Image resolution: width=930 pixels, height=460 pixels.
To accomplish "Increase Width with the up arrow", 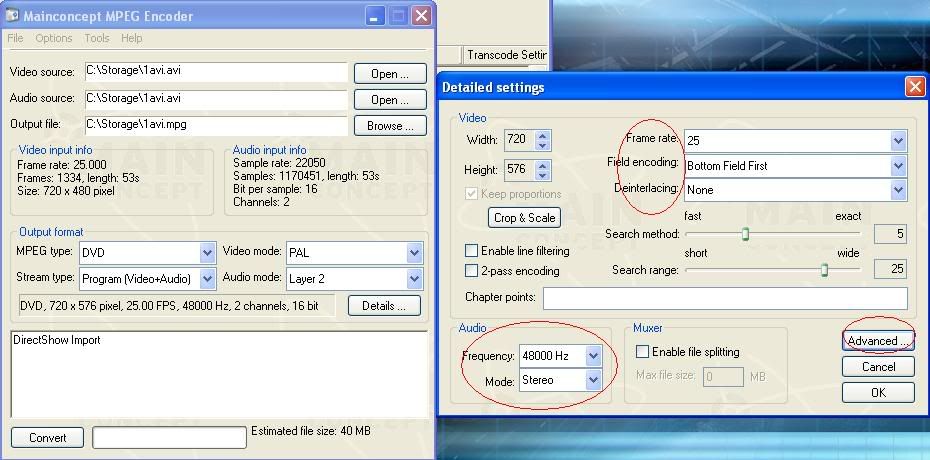I will click(x=543, y=135).
